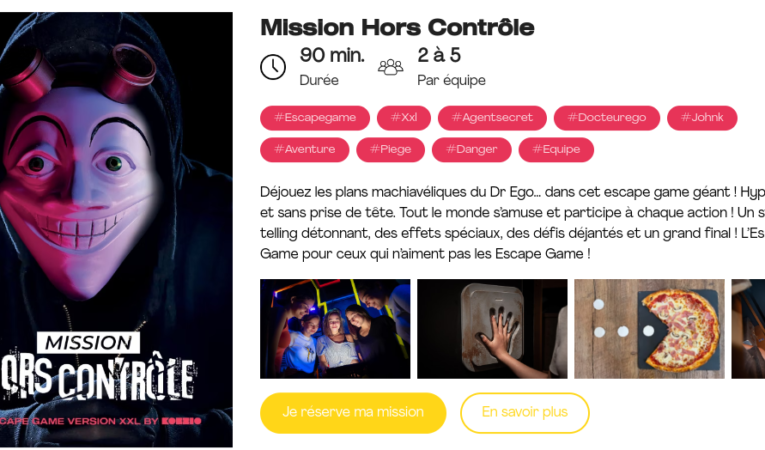The width and height of the screenshot is (765, 450).
Task: Select the #Xxl tag
Action: coord(403,118)
